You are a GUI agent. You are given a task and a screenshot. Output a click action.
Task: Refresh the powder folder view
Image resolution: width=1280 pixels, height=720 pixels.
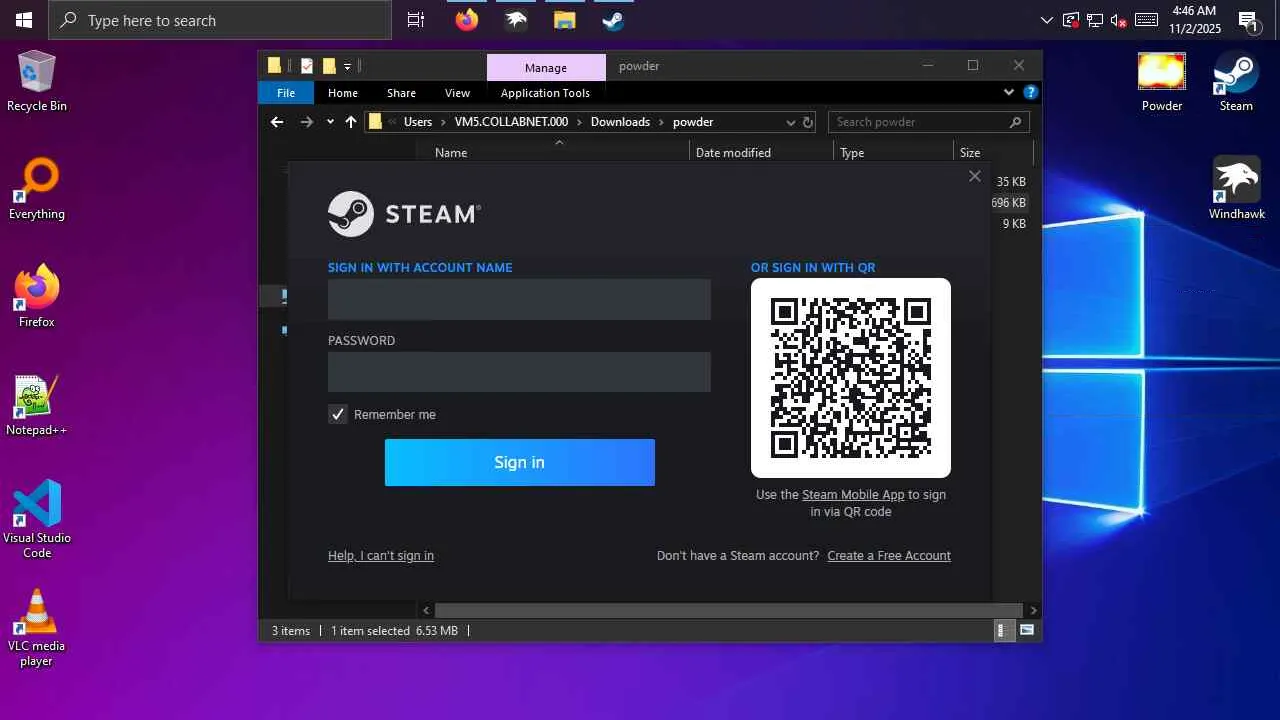point(808,122)
